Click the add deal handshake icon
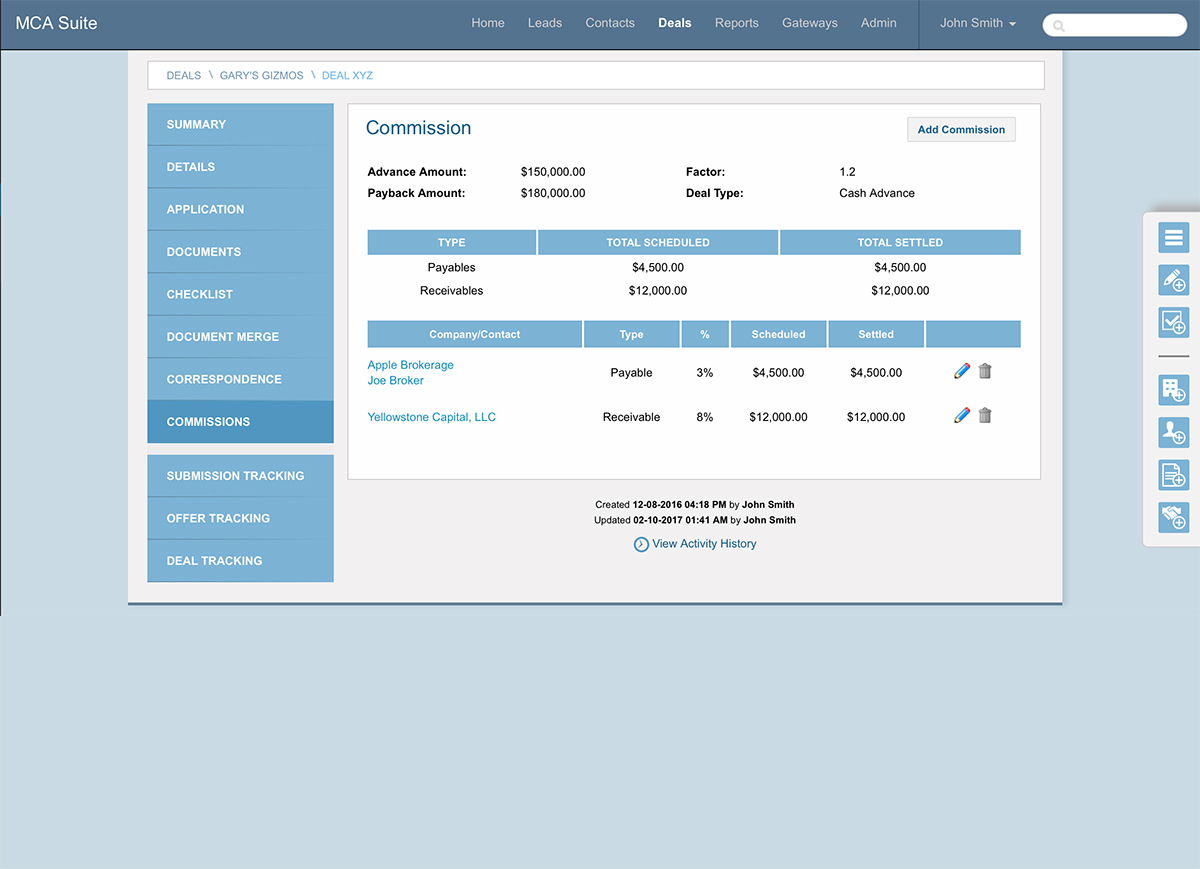The width and height of the screenshot is (1200, 869). click(1173, 517)
